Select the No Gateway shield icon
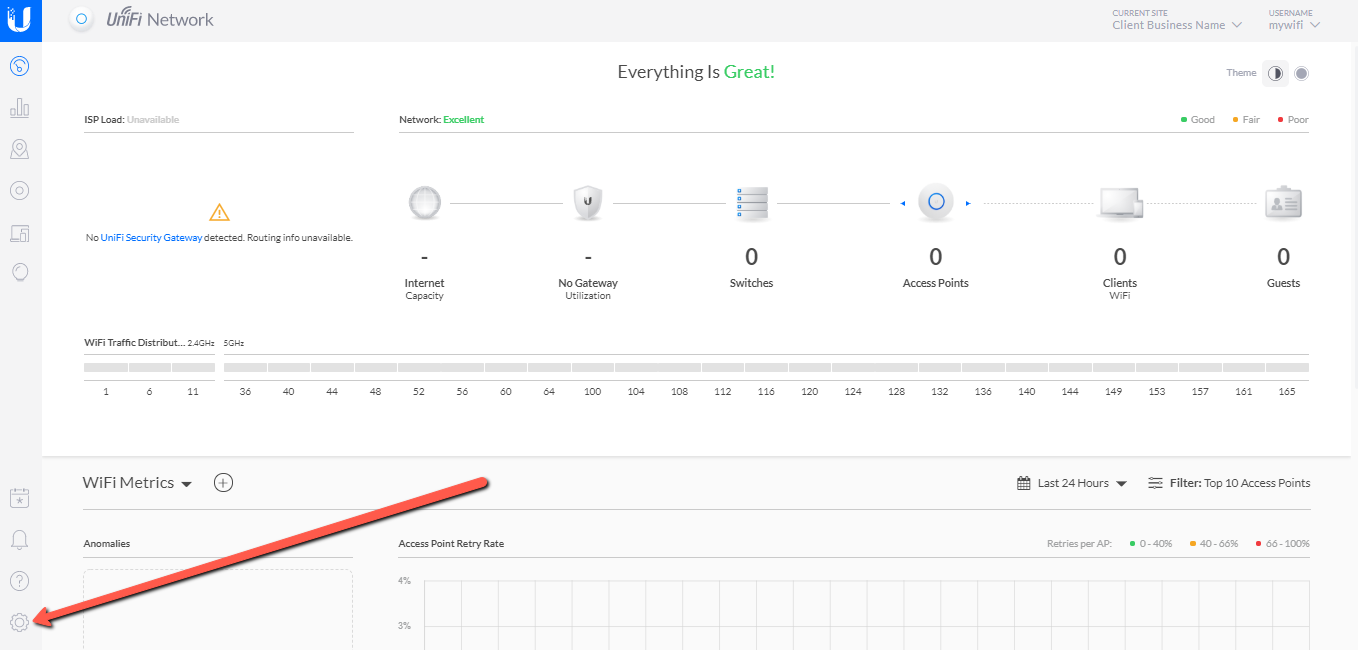Screen dimensions: 1358x650 click(x=588, y=203)
